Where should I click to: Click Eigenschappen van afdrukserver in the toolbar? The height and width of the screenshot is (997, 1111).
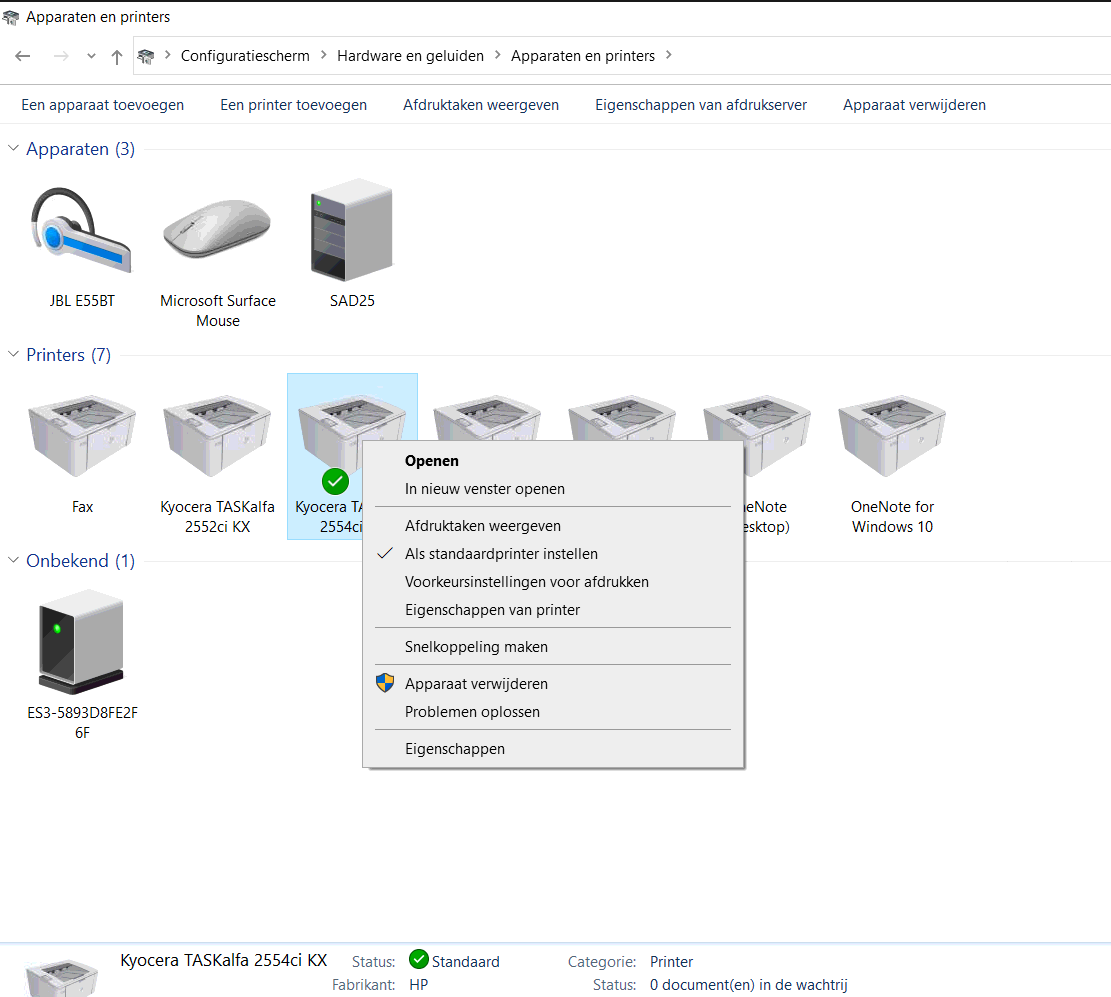701,105
